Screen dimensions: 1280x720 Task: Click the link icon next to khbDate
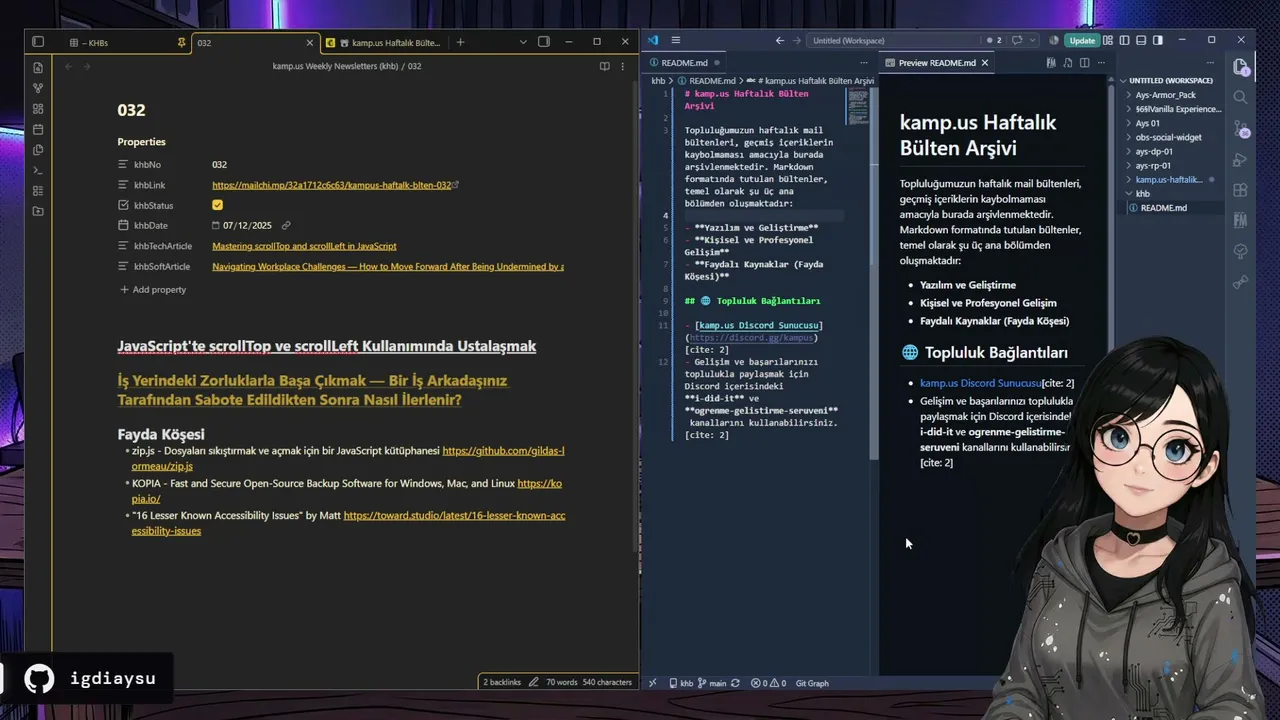click(286, 226)
